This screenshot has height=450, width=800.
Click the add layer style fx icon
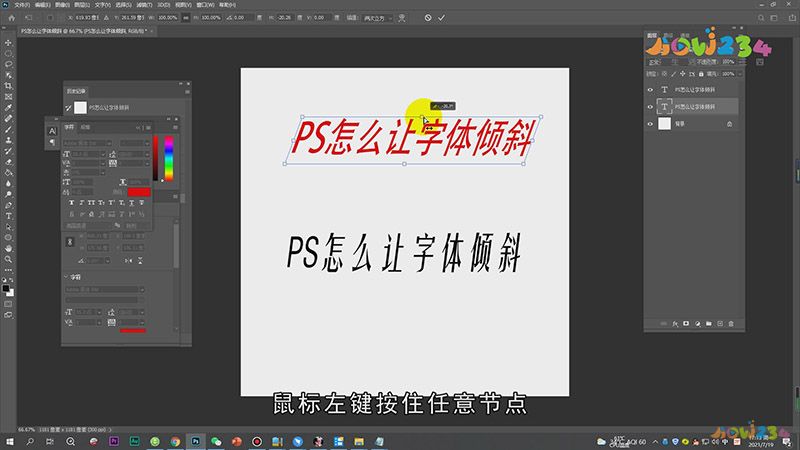coord(675,323)
